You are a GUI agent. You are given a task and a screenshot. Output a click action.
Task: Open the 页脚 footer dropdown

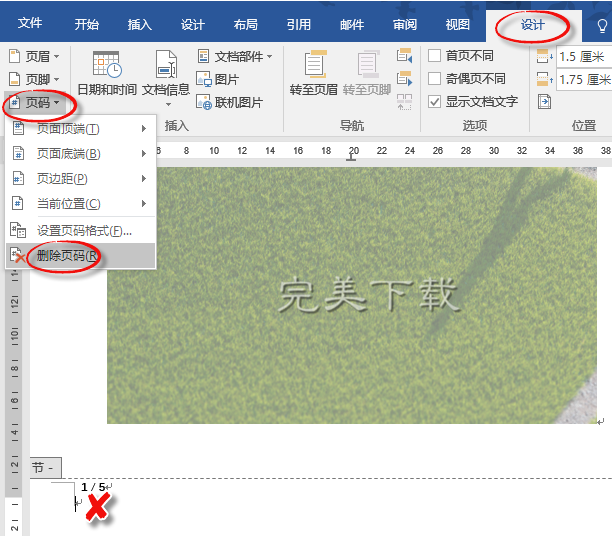34,79
